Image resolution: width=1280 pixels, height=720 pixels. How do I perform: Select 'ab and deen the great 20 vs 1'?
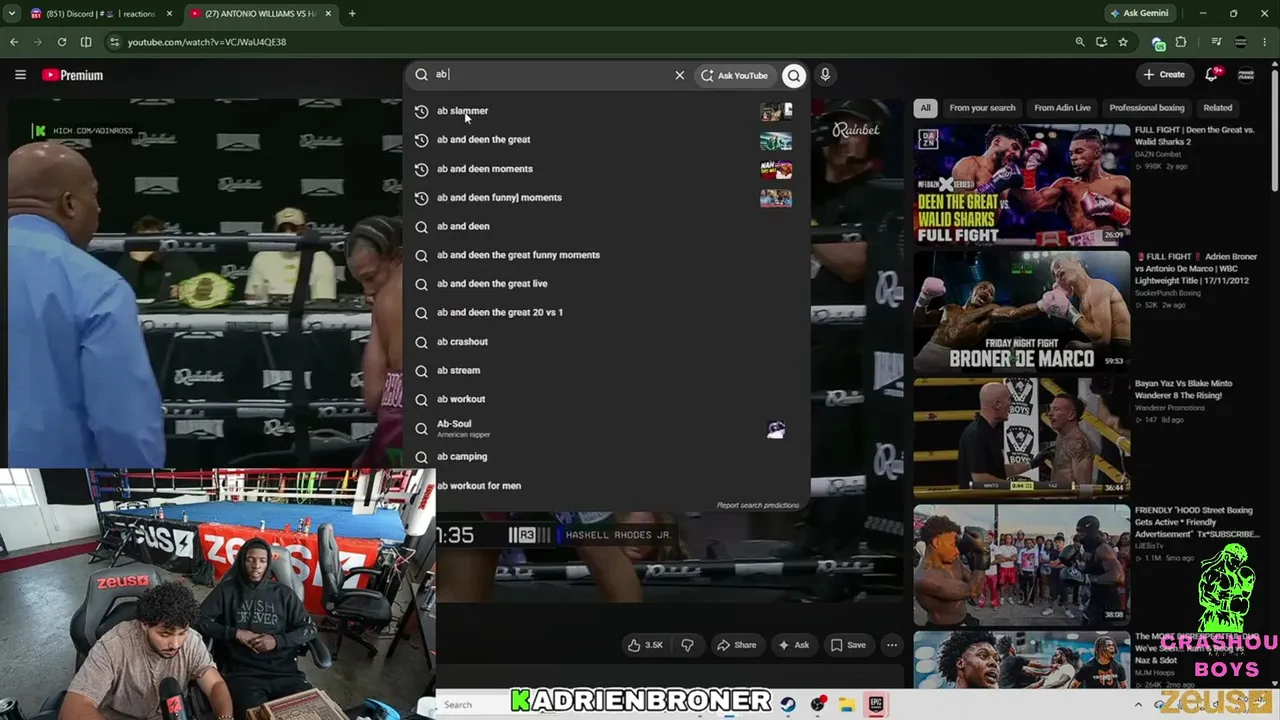point(607,313)
